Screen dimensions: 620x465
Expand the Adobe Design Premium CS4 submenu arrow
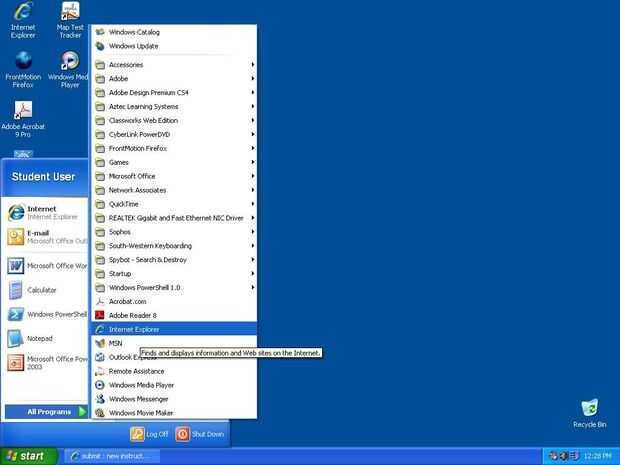click(252, 93)
